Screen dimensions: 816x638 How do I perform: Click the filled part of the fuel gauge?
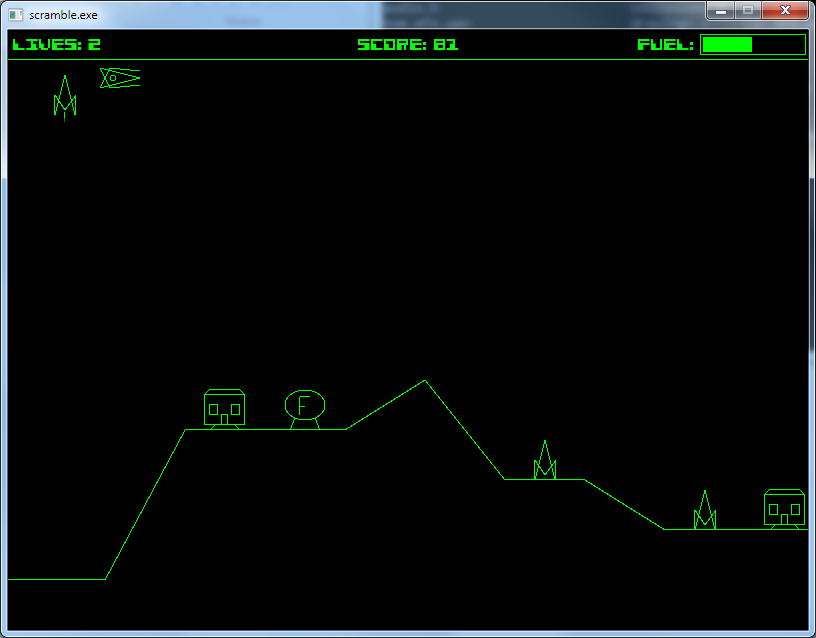[727, 44]
